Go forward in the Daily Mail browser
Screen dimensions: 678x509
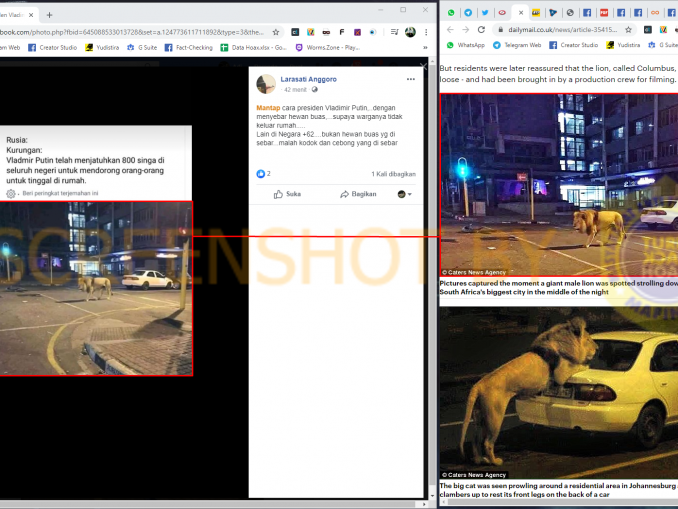[465, 29]
